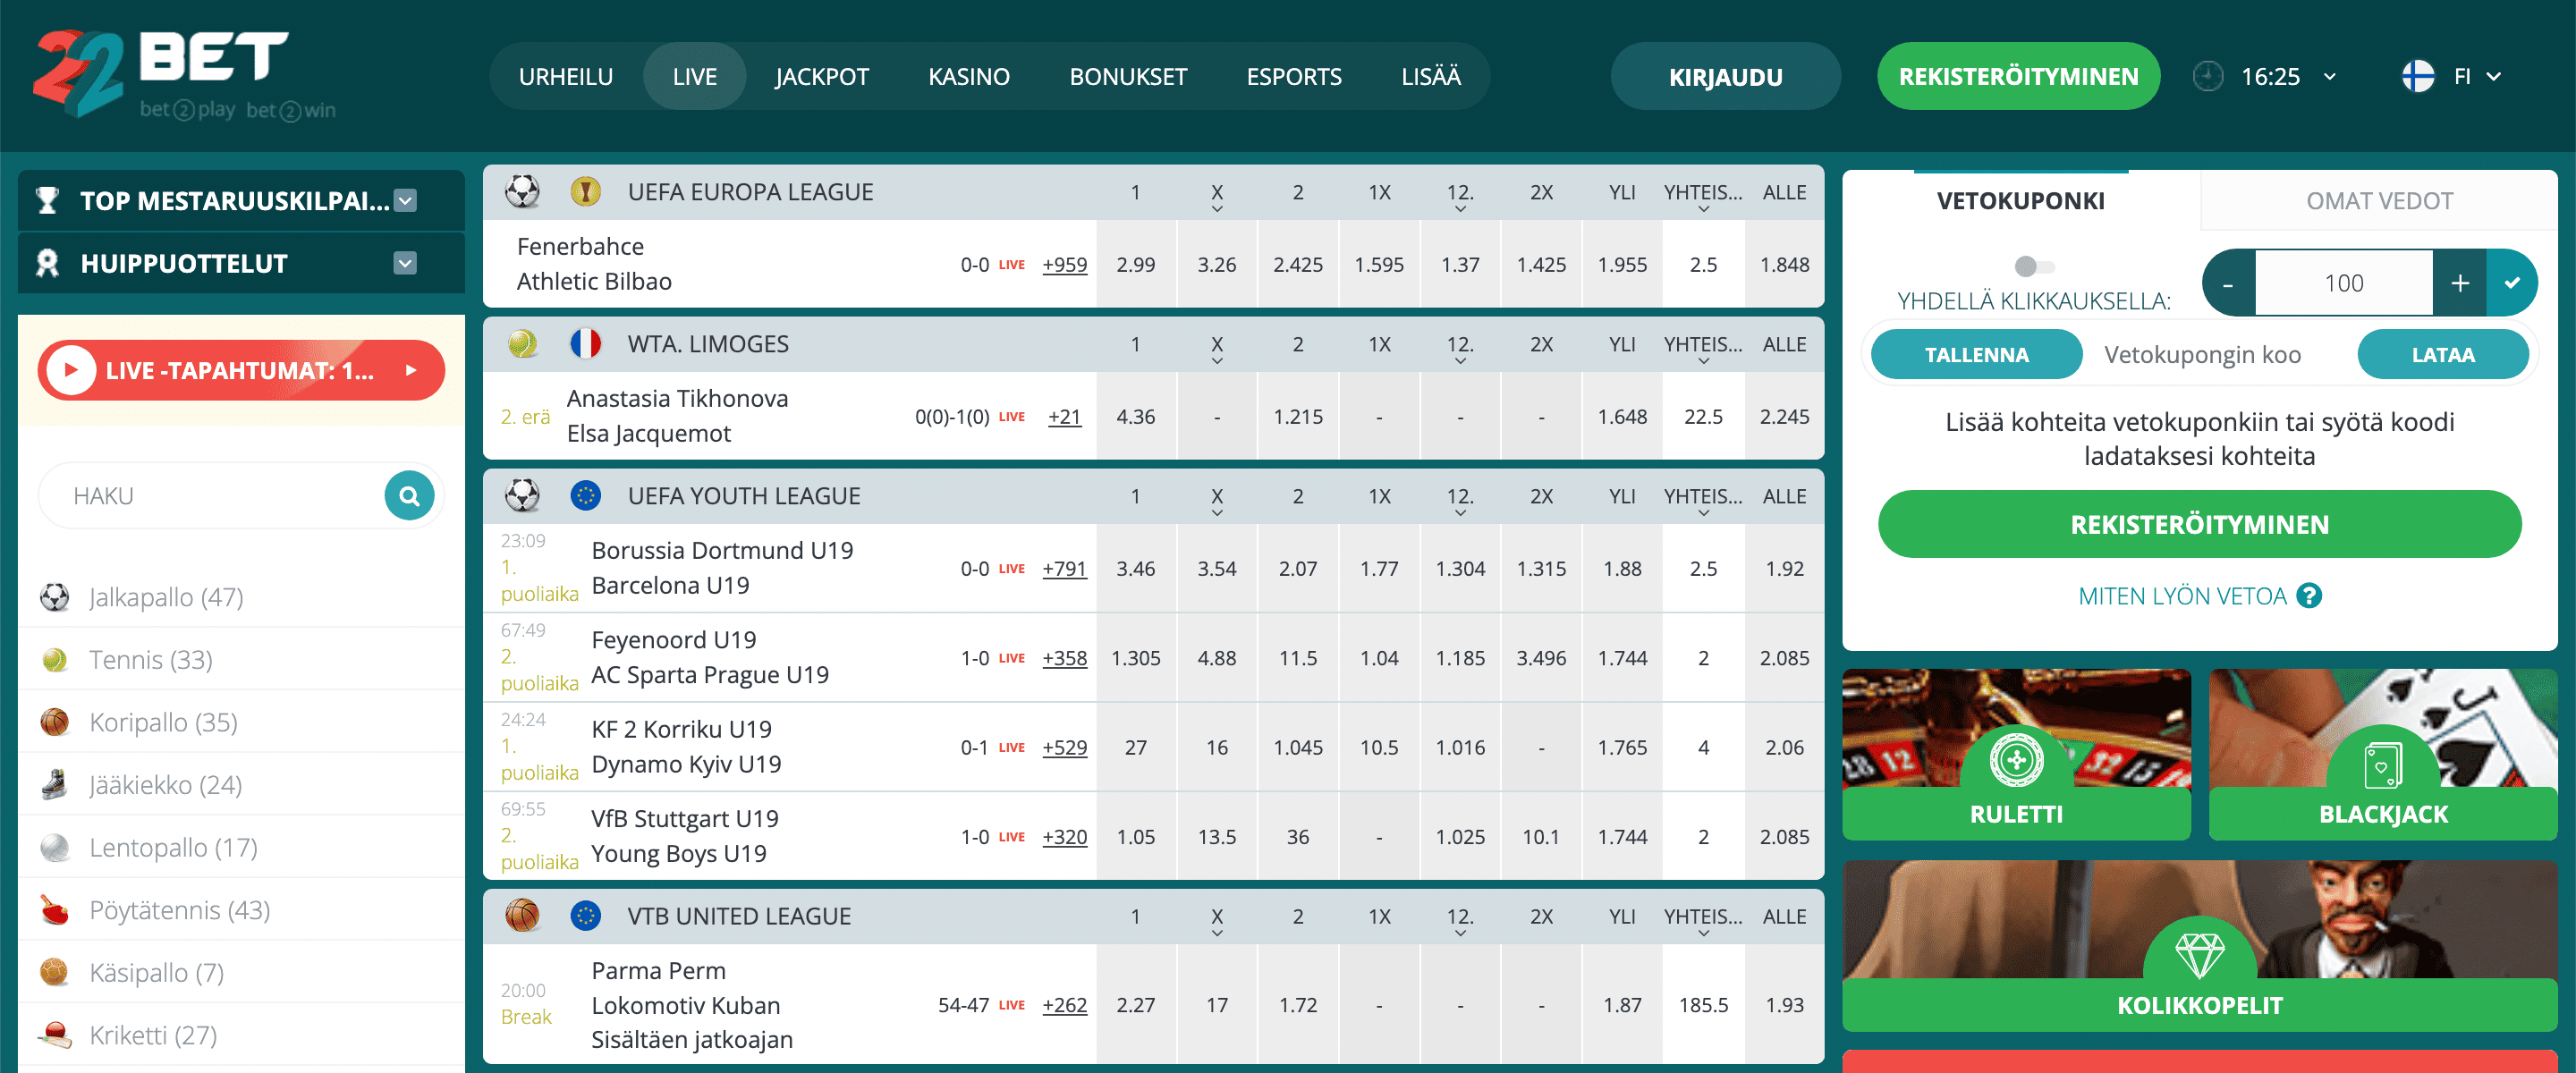Click the roulette wheel icon on RULETTI tile
The height and width of the screenshot is (1073, 2576).
click(2016, 760)
